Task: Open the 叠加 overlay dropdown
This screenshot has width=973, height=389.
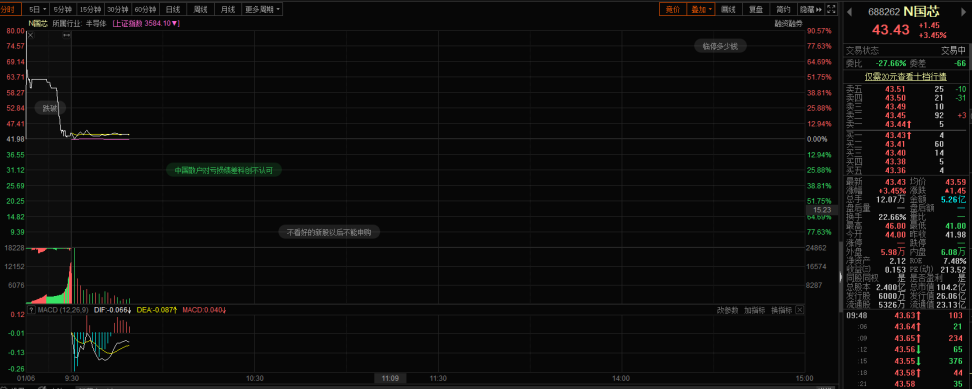Action: (x=701, y=9)
